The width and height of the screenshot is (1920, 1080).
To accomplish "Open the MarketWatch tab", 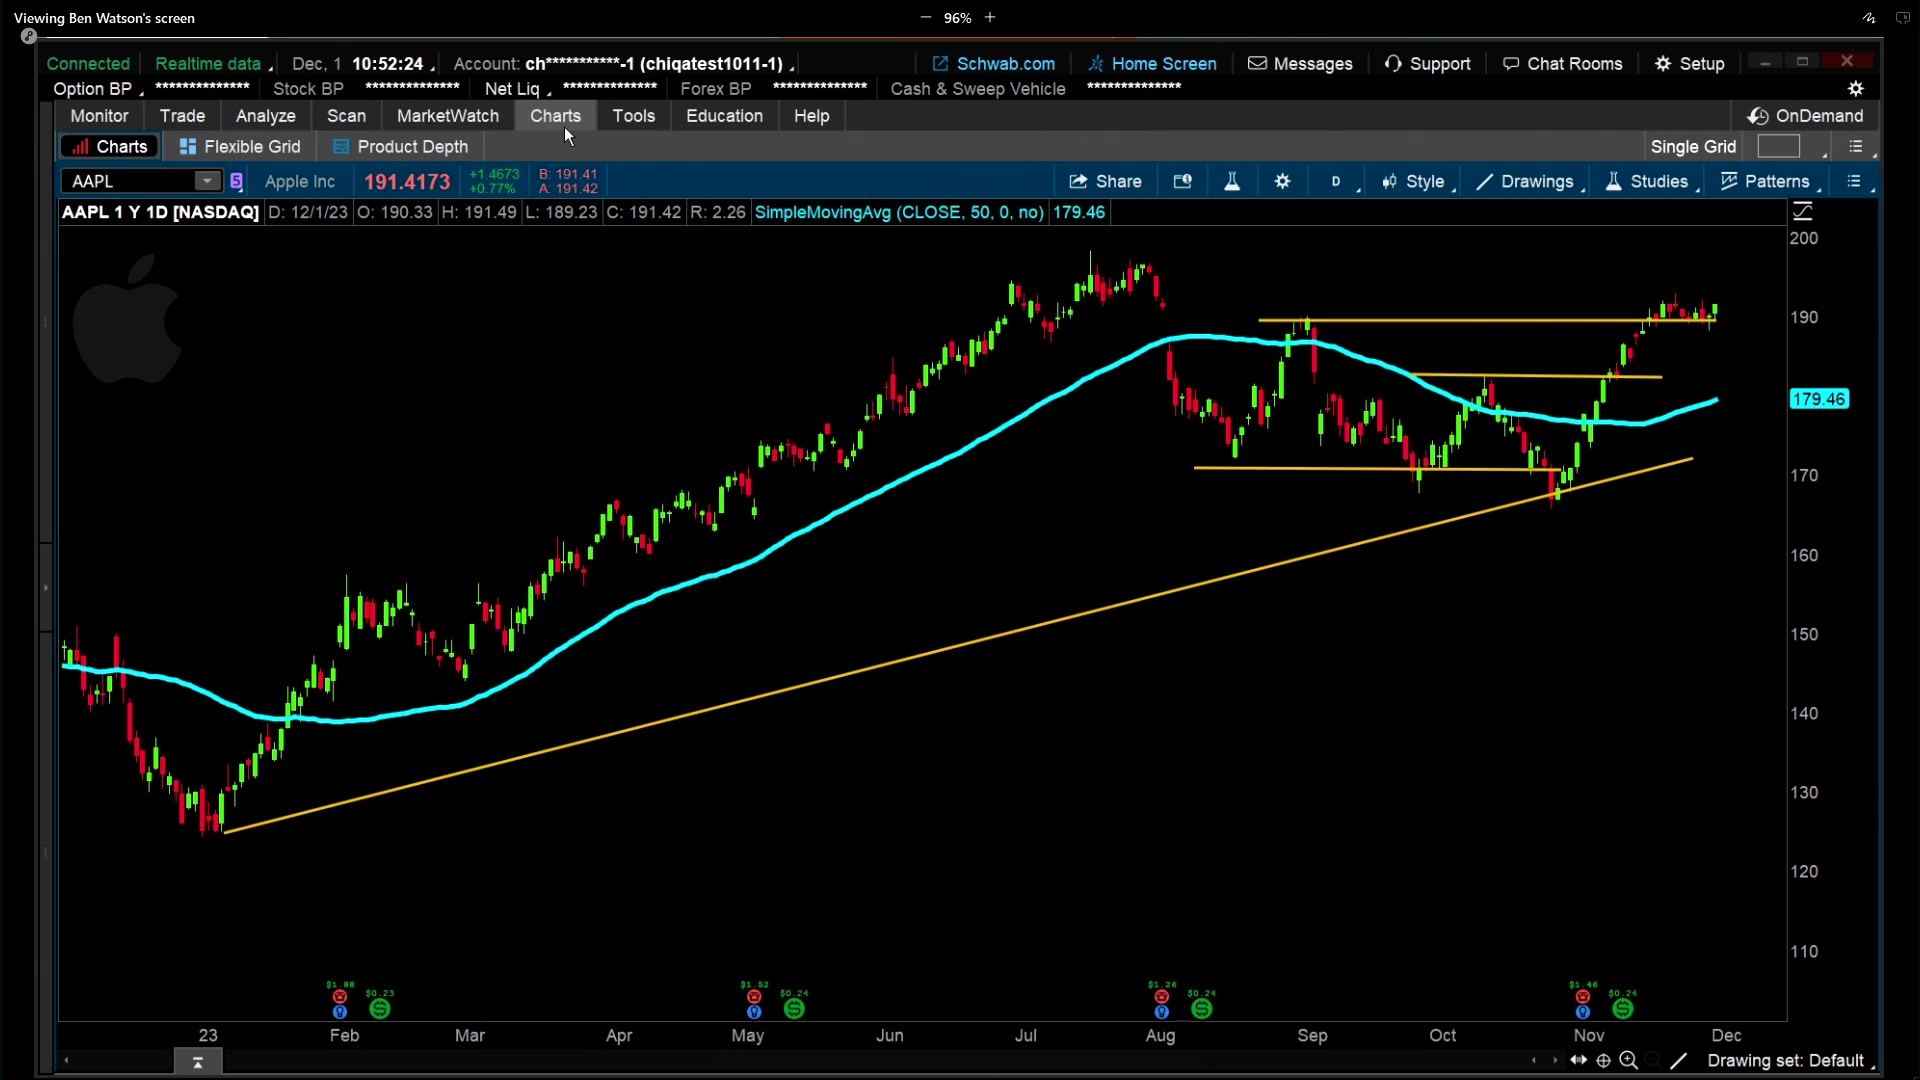I will [x=447, y=116].
